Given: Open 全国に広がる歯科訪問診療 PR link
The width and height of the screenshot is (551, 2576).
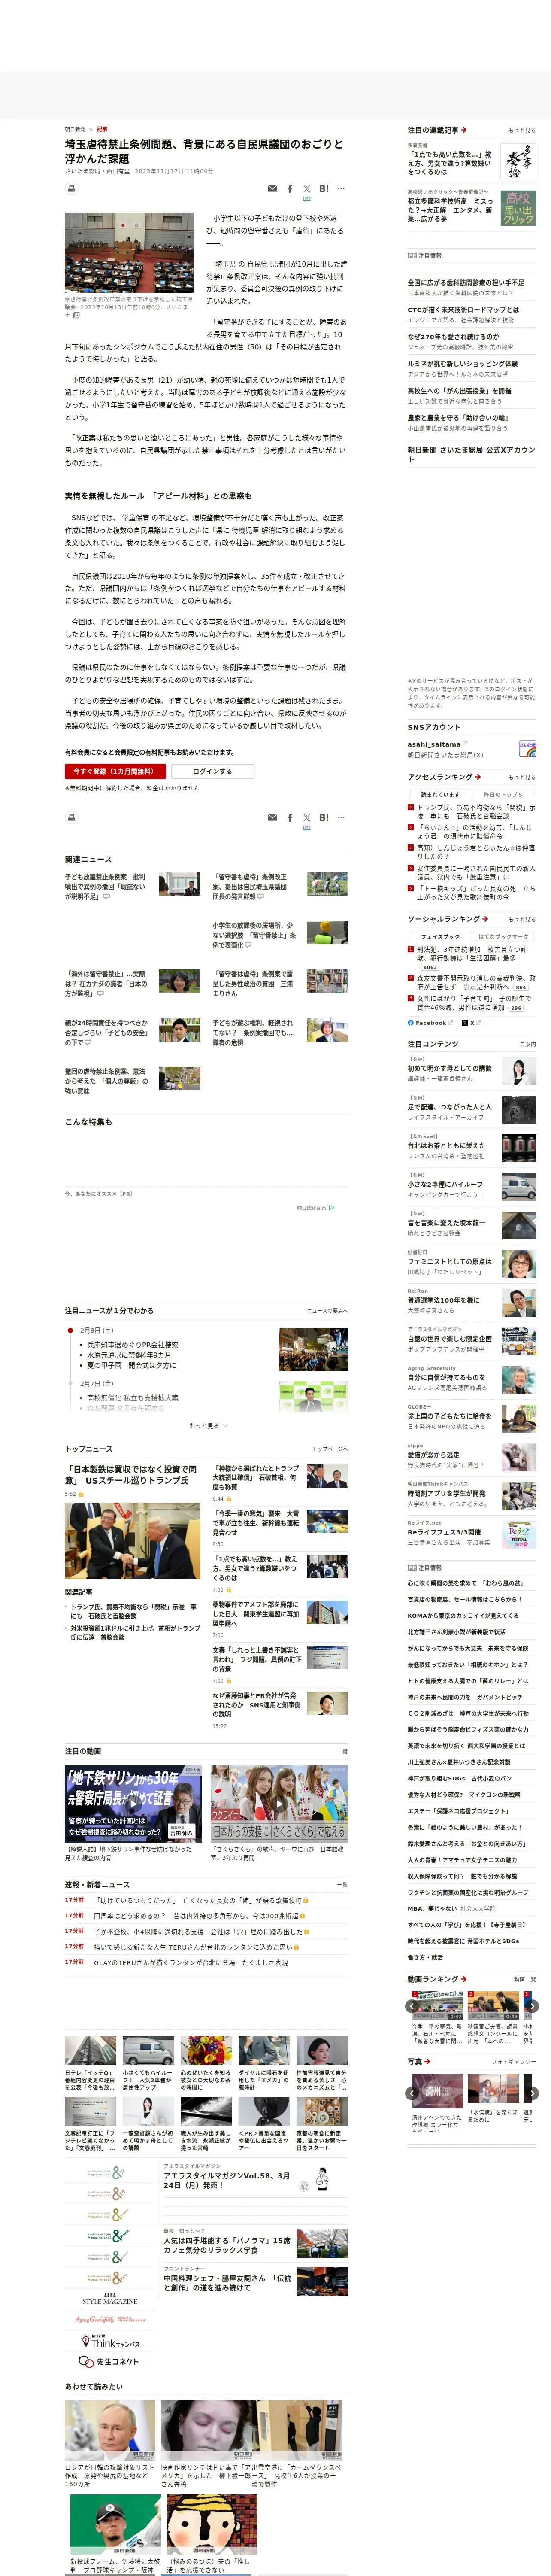Looking at the screenshot, I should click(465, 282).
